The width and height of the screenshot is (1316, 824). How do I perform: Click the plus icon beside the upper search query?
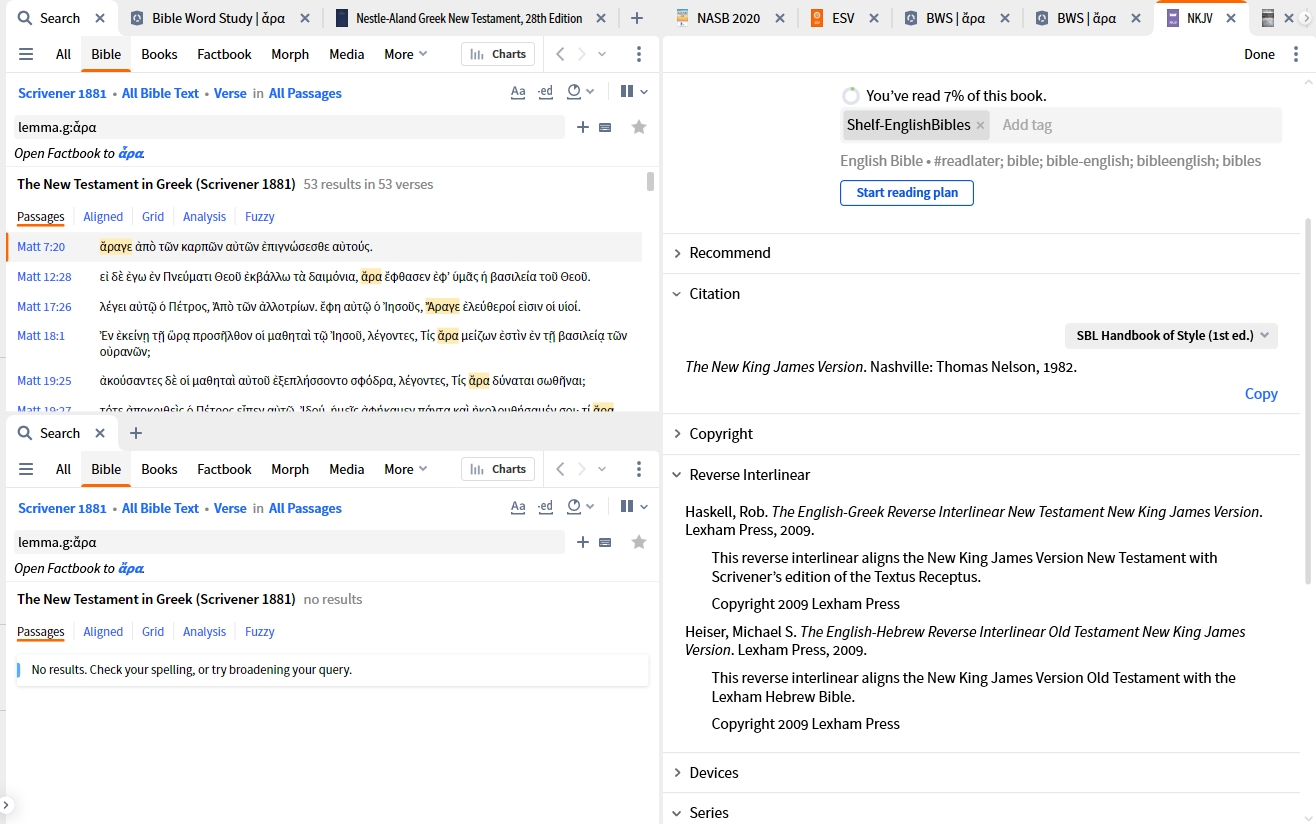pos(583,127)
